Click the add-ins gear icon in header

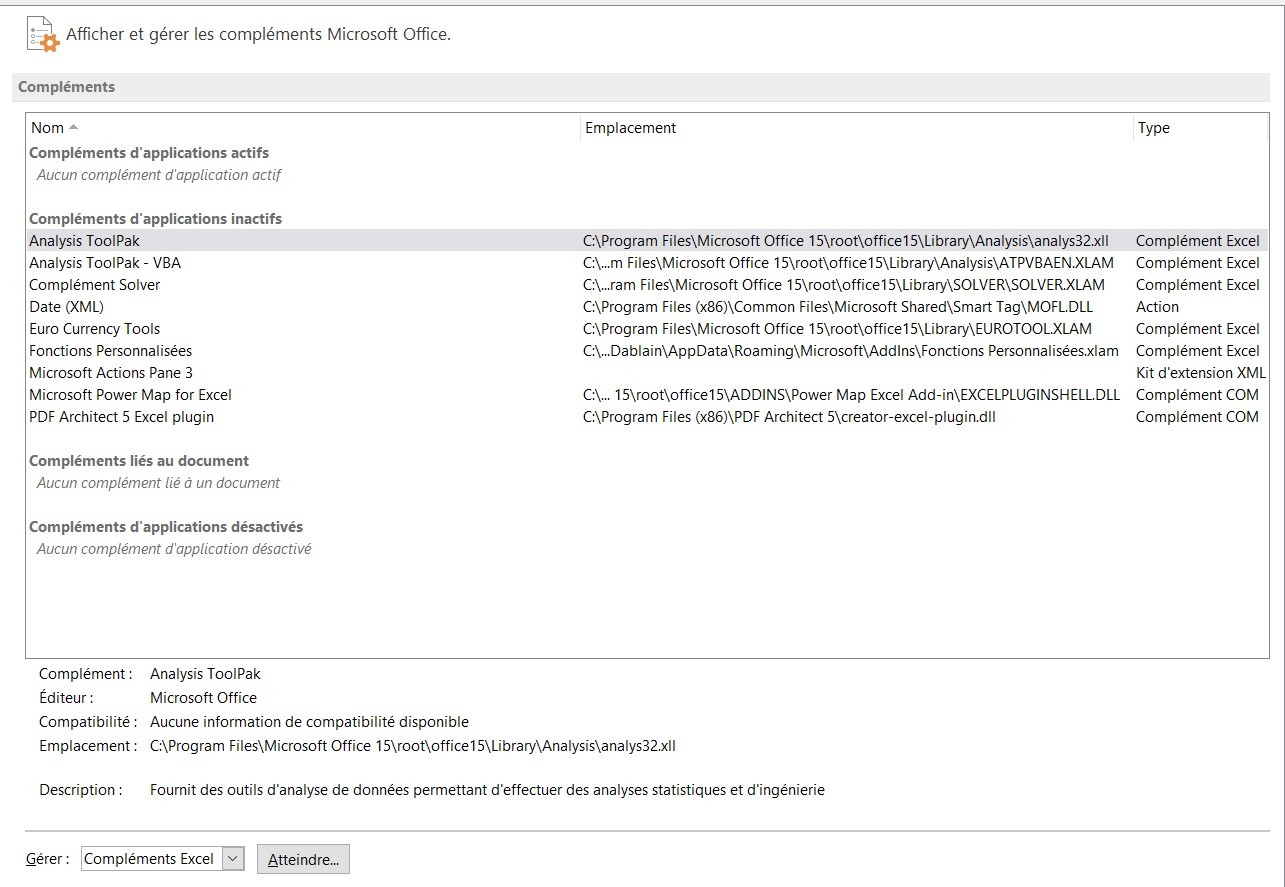(43, 36)
